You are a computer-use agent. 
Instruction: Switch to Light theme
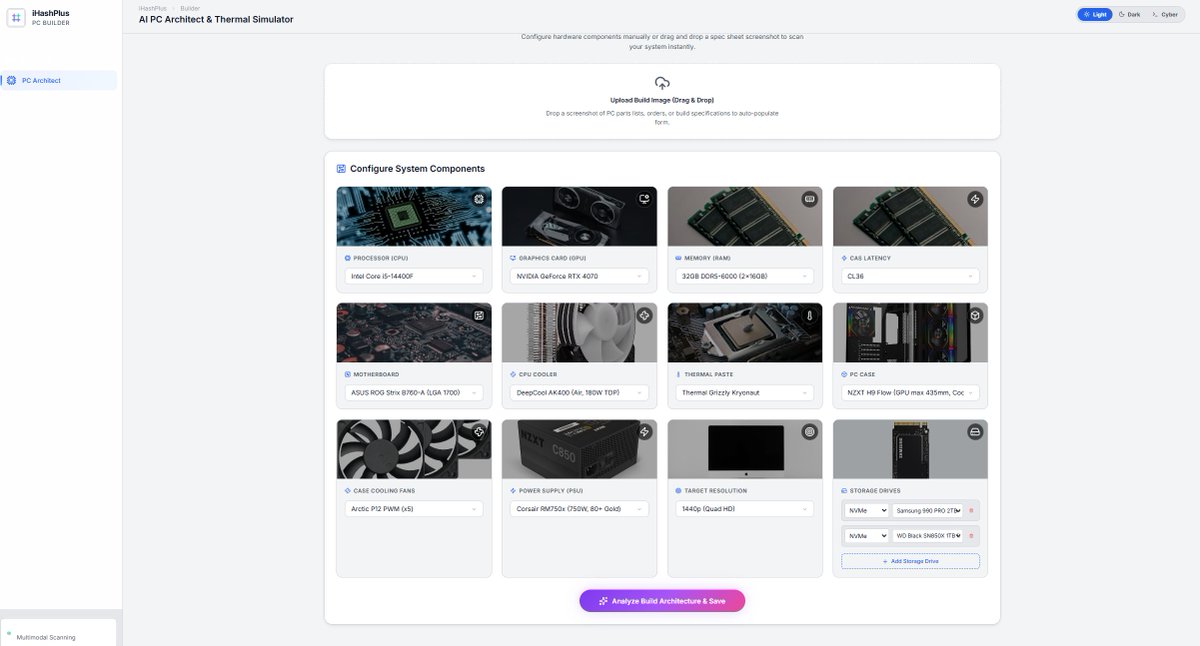coord(1095,15)
